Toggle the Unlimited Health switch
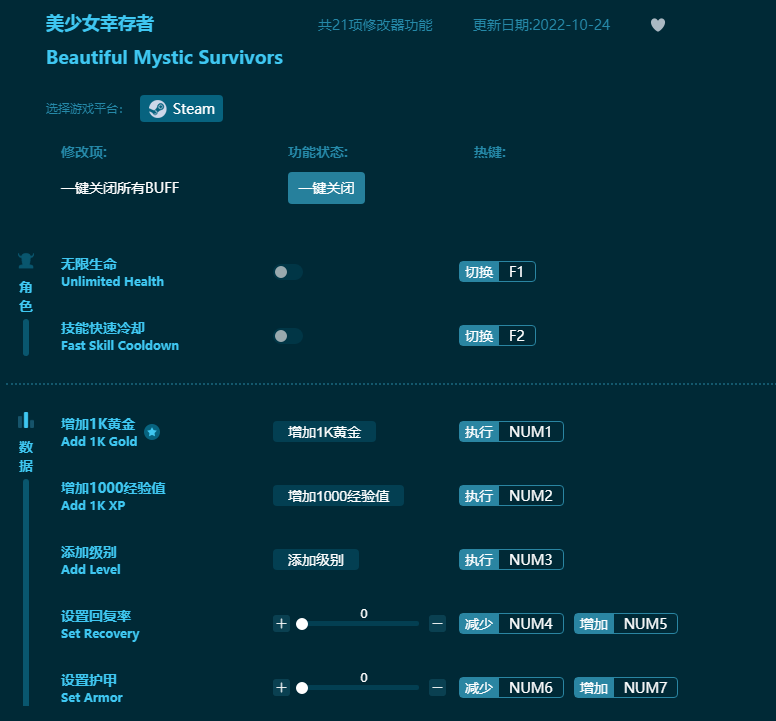The height and width of the screenshot is (721, 776). [288, 272]
